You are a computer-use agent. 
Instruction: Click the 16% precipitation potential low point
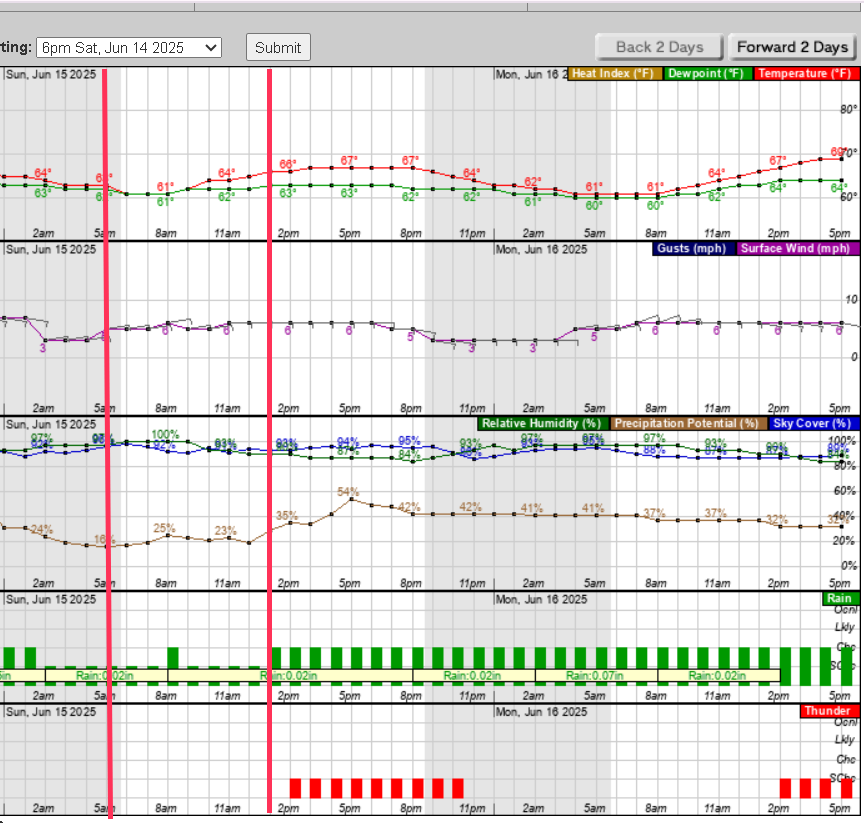pos(105,545)
